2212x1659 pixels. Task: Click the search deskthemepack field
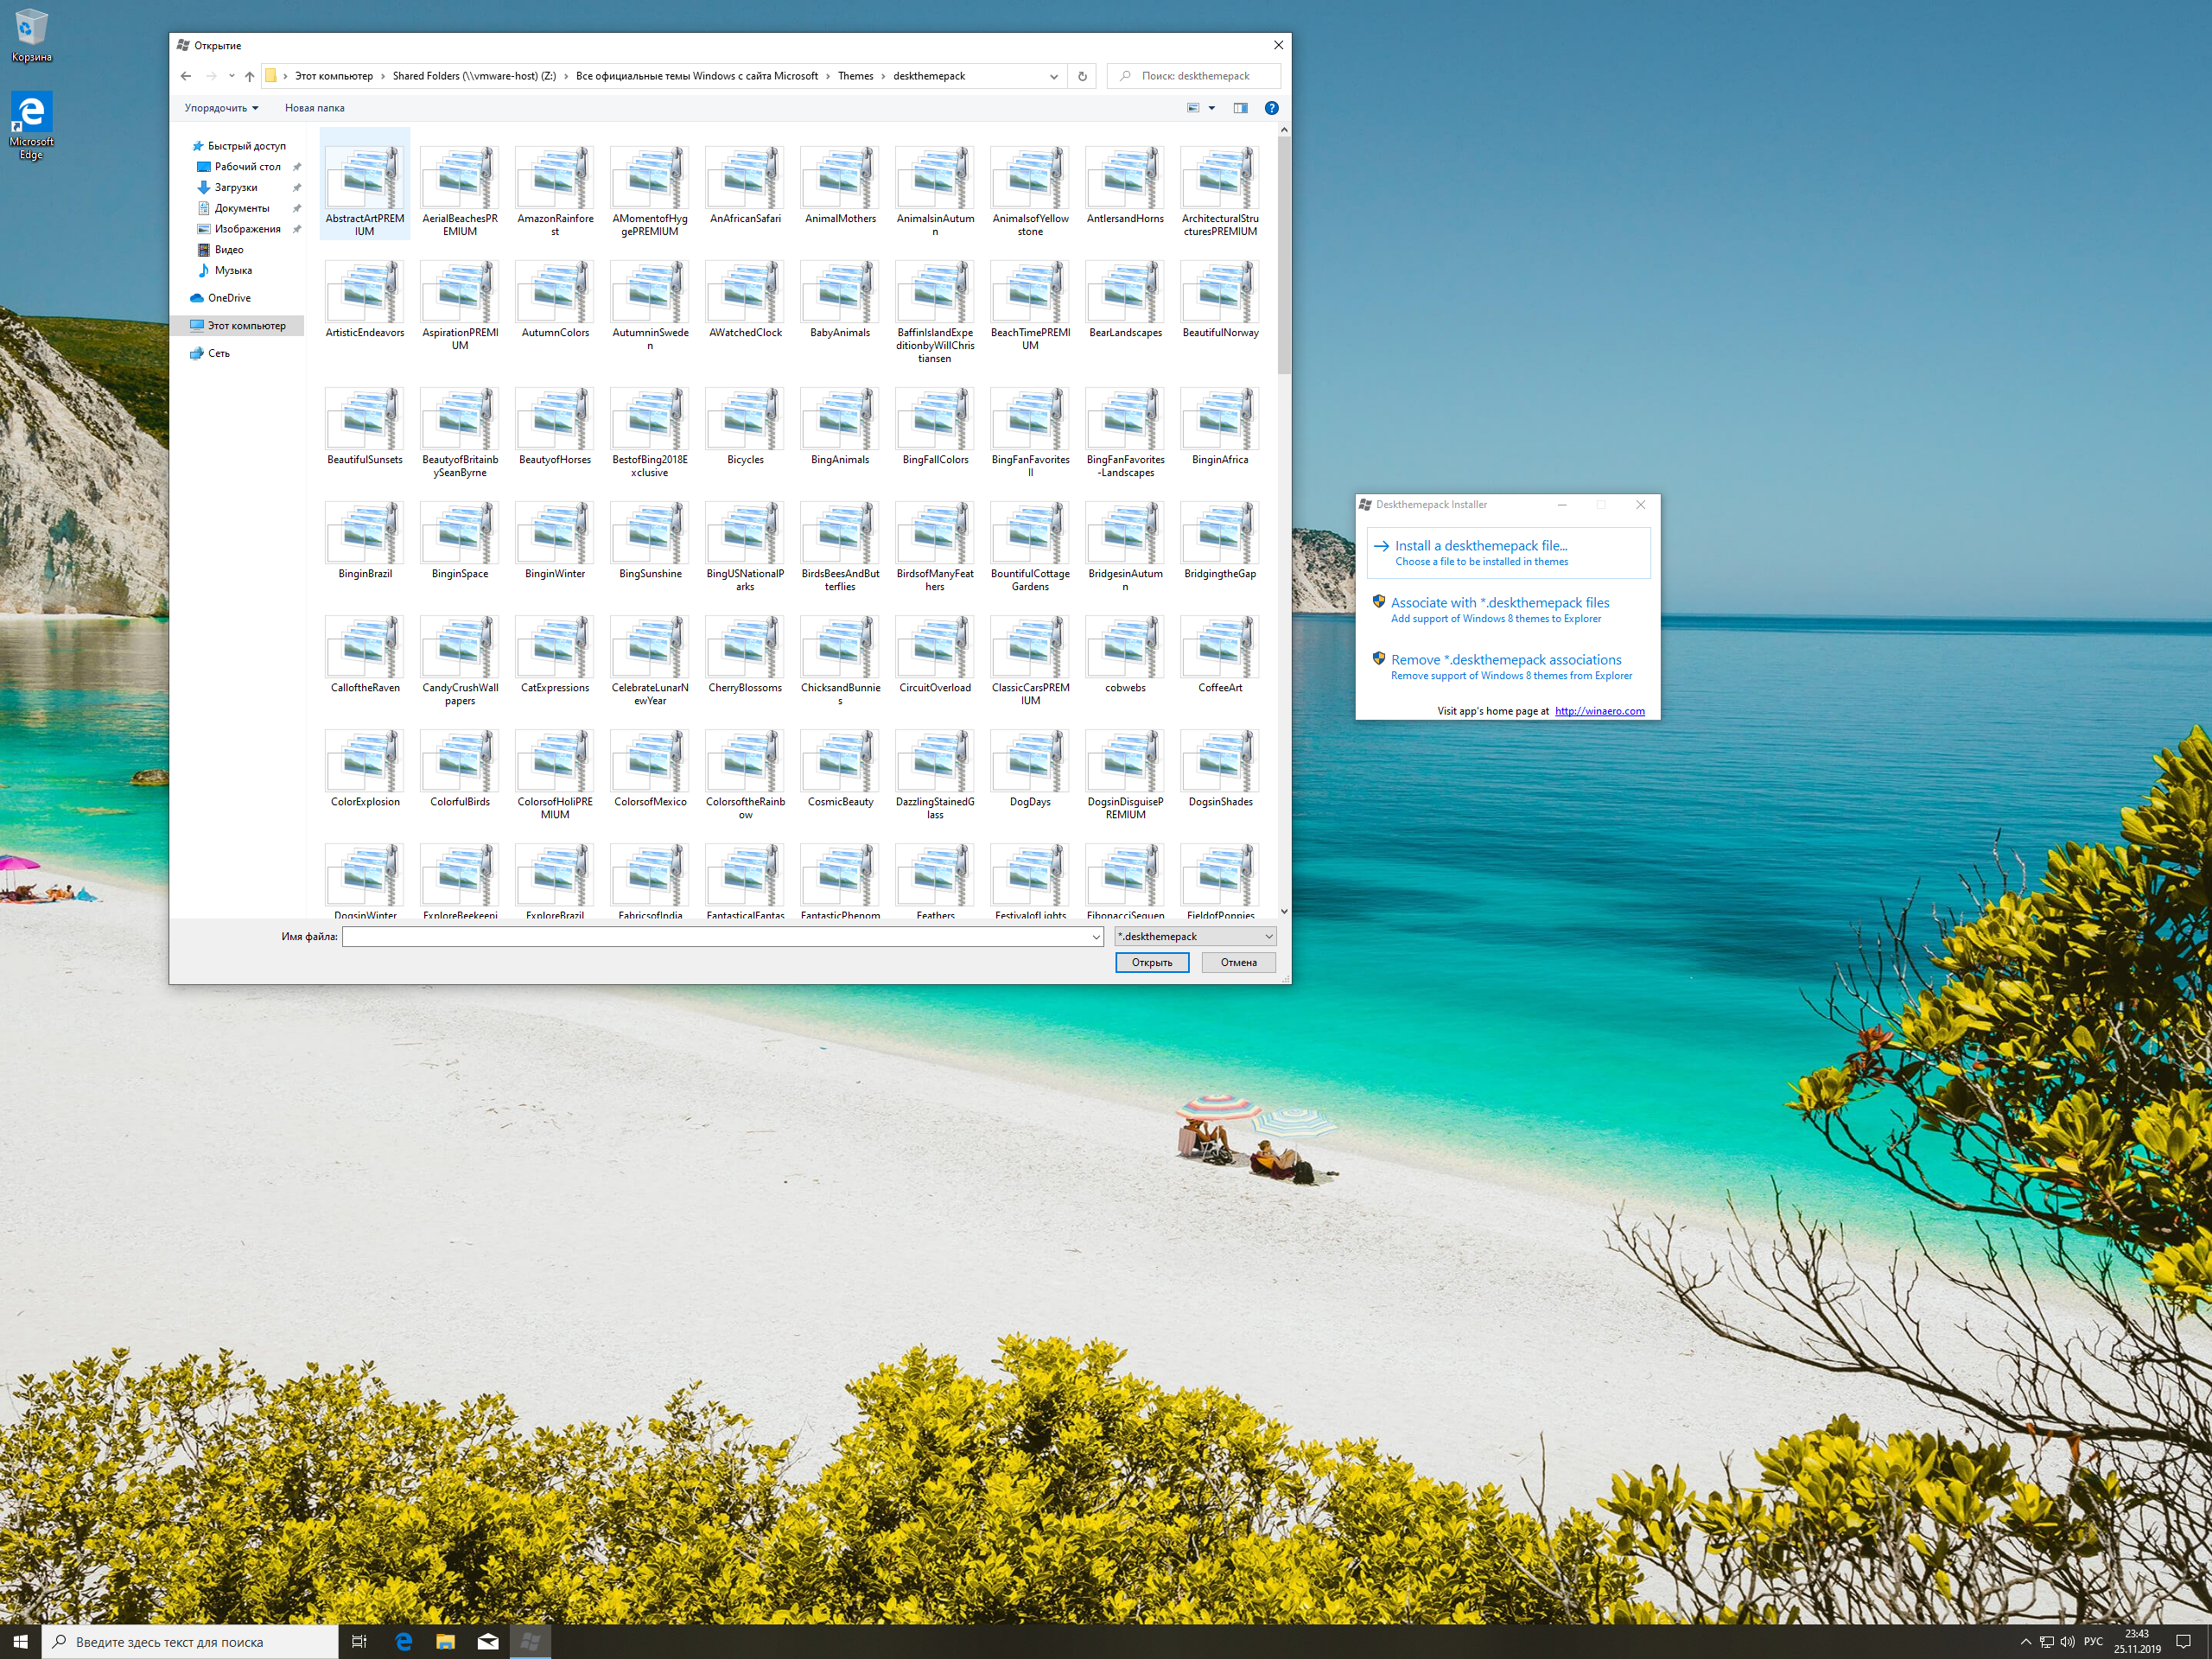click(x=1194, y=76)
